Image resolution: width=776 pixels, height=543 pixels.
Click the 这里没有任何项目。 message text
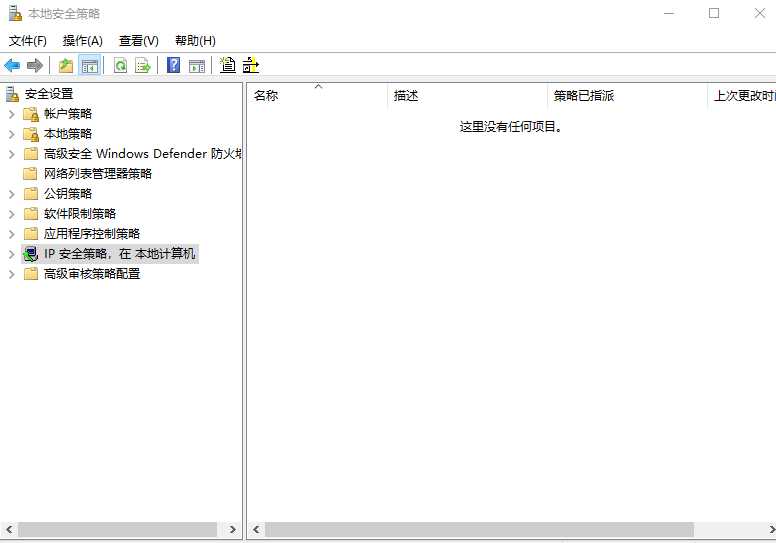[511, 127]
